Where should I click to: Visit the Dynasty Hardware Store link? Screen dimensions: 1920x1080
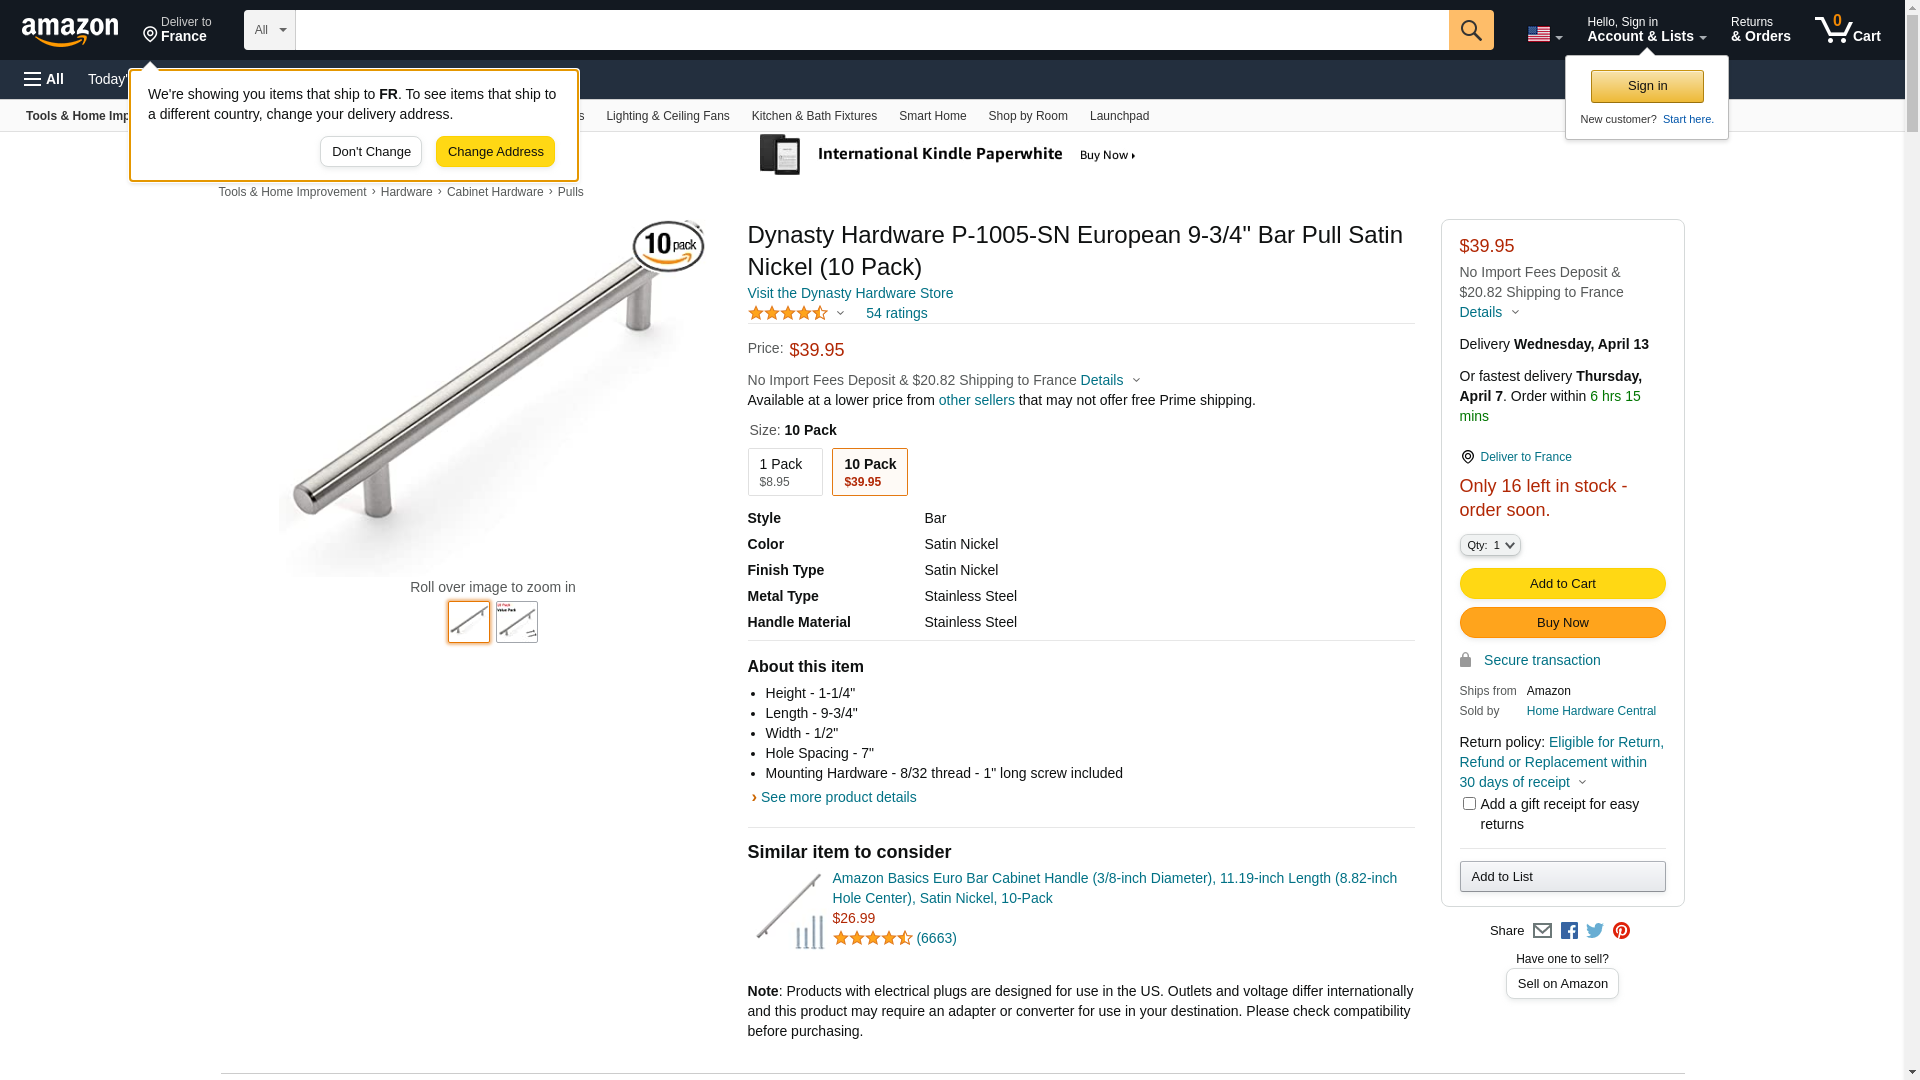[850, 293]
